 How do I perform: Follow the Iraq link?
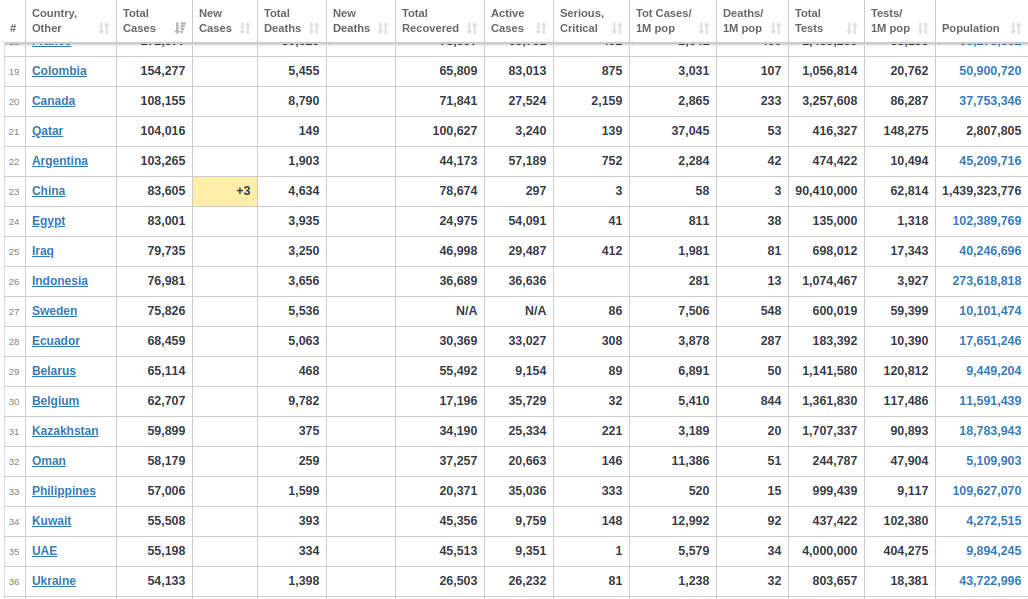pos(43,251)
